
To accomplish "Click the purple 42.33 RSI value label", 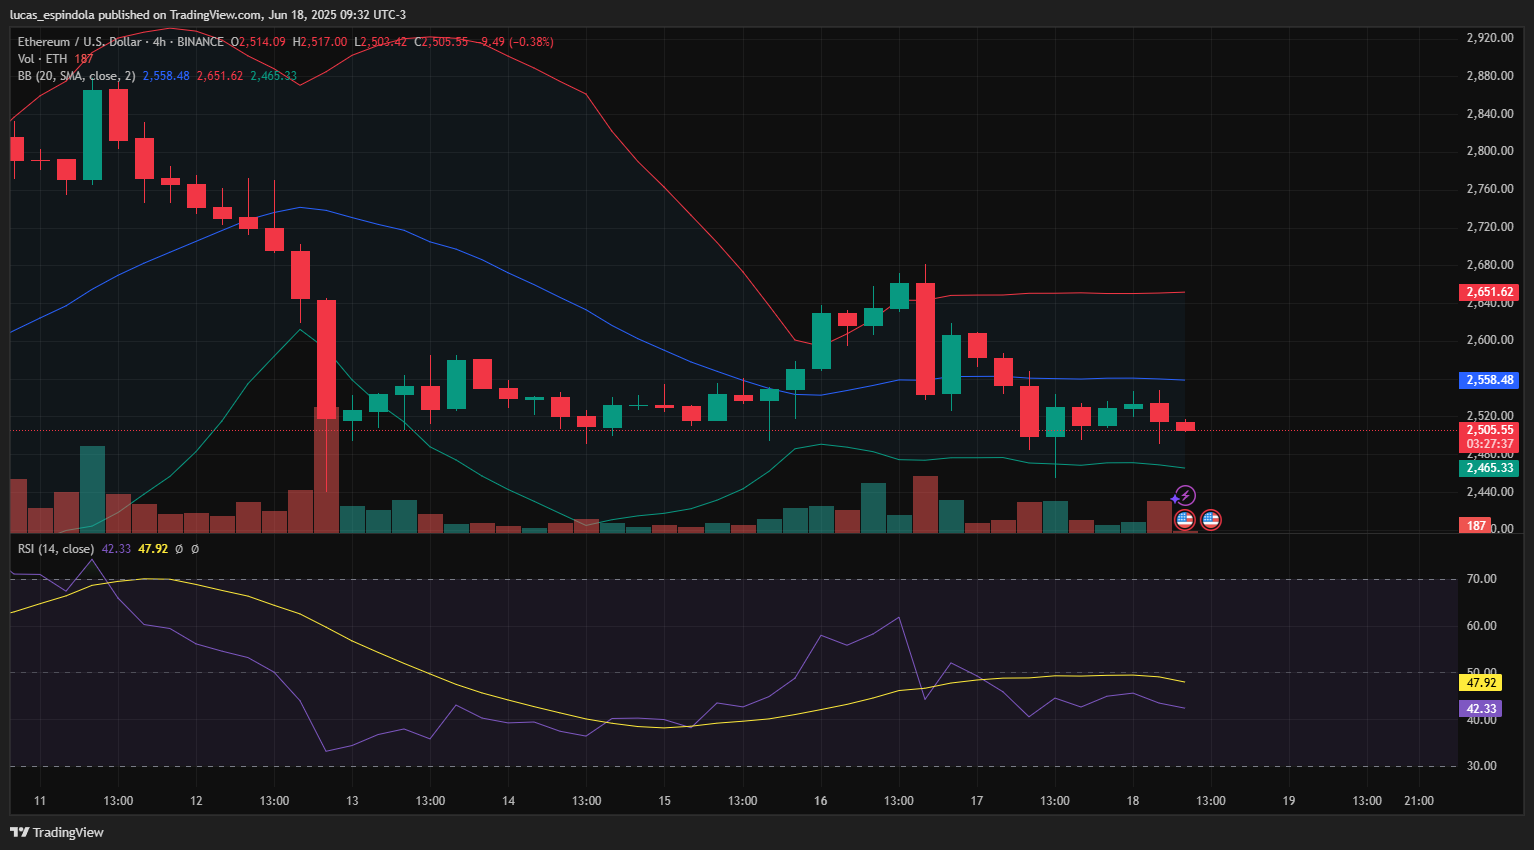I will point(1480,709).
